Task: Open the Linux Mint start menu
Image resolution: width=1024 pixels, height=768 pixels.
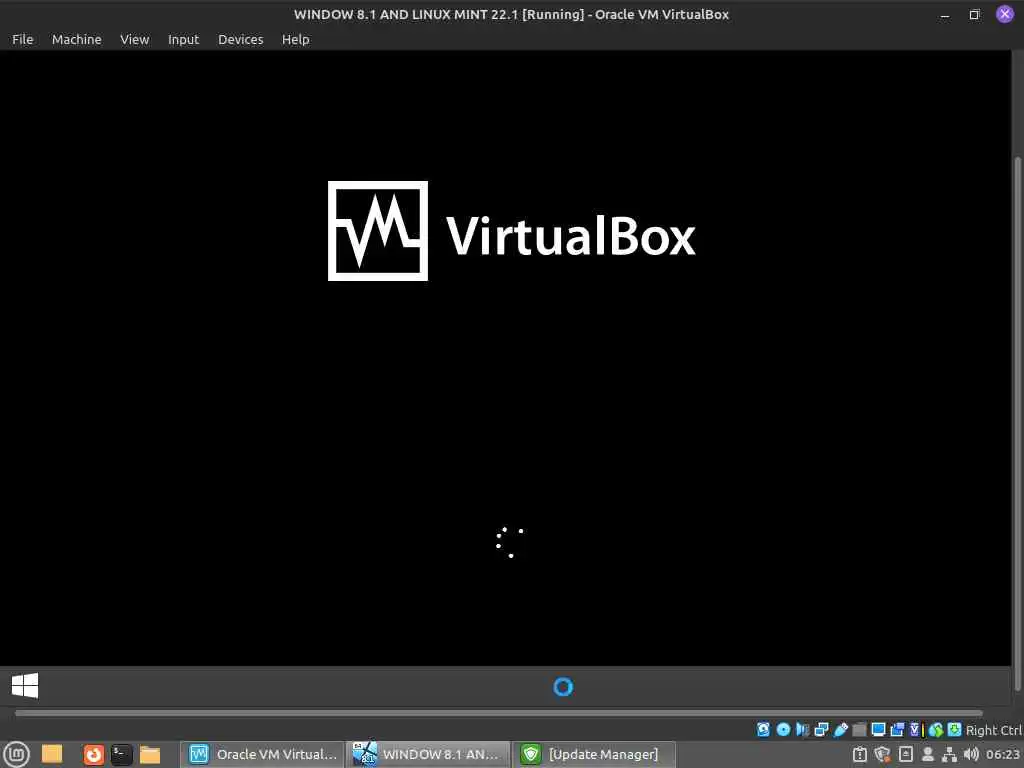Action: [16, 754]
